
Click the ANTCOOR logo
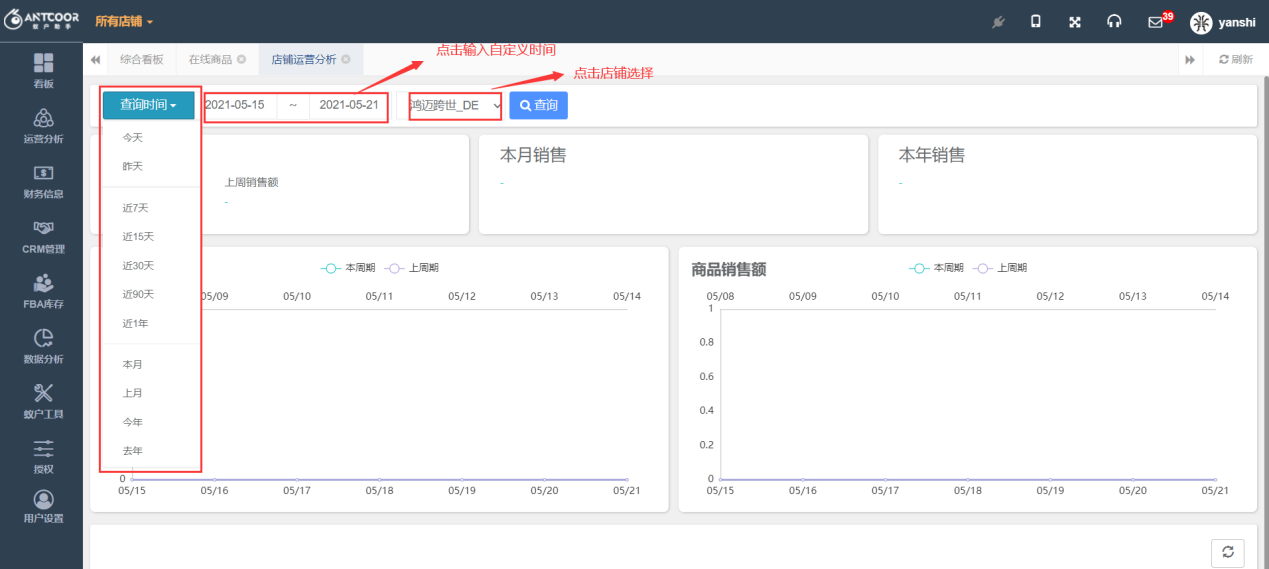click(41, 21)
